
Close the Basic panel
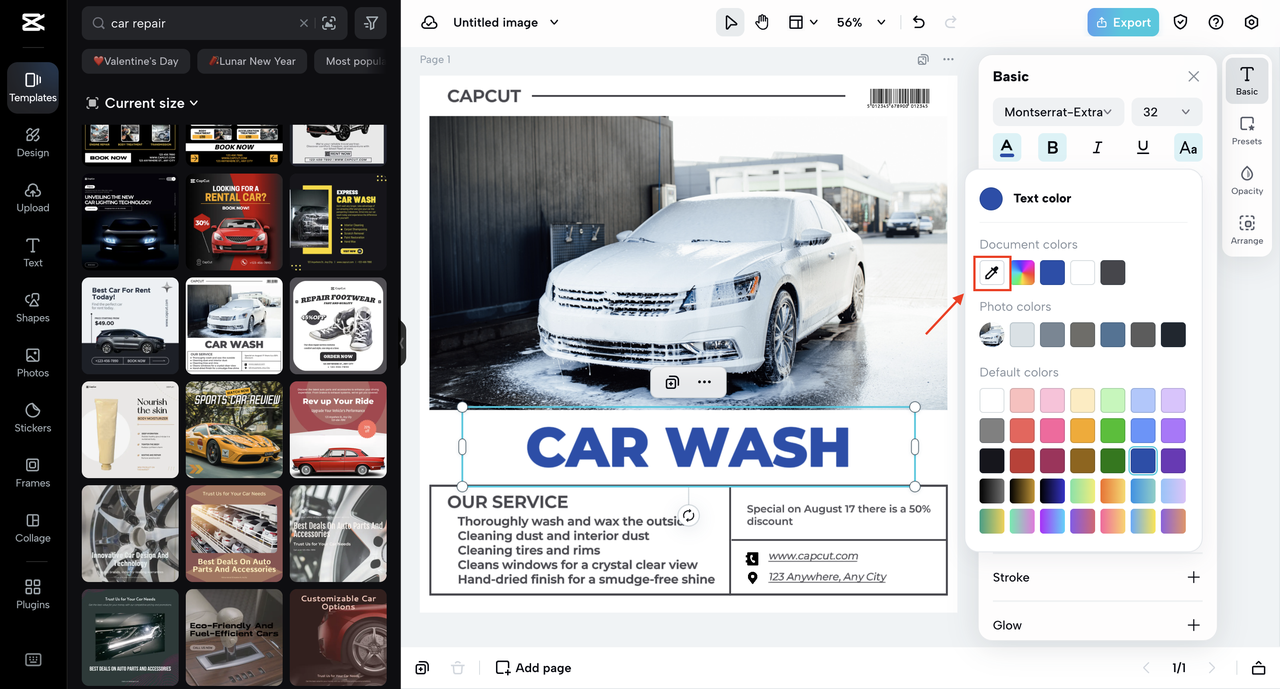[1193, 76]
